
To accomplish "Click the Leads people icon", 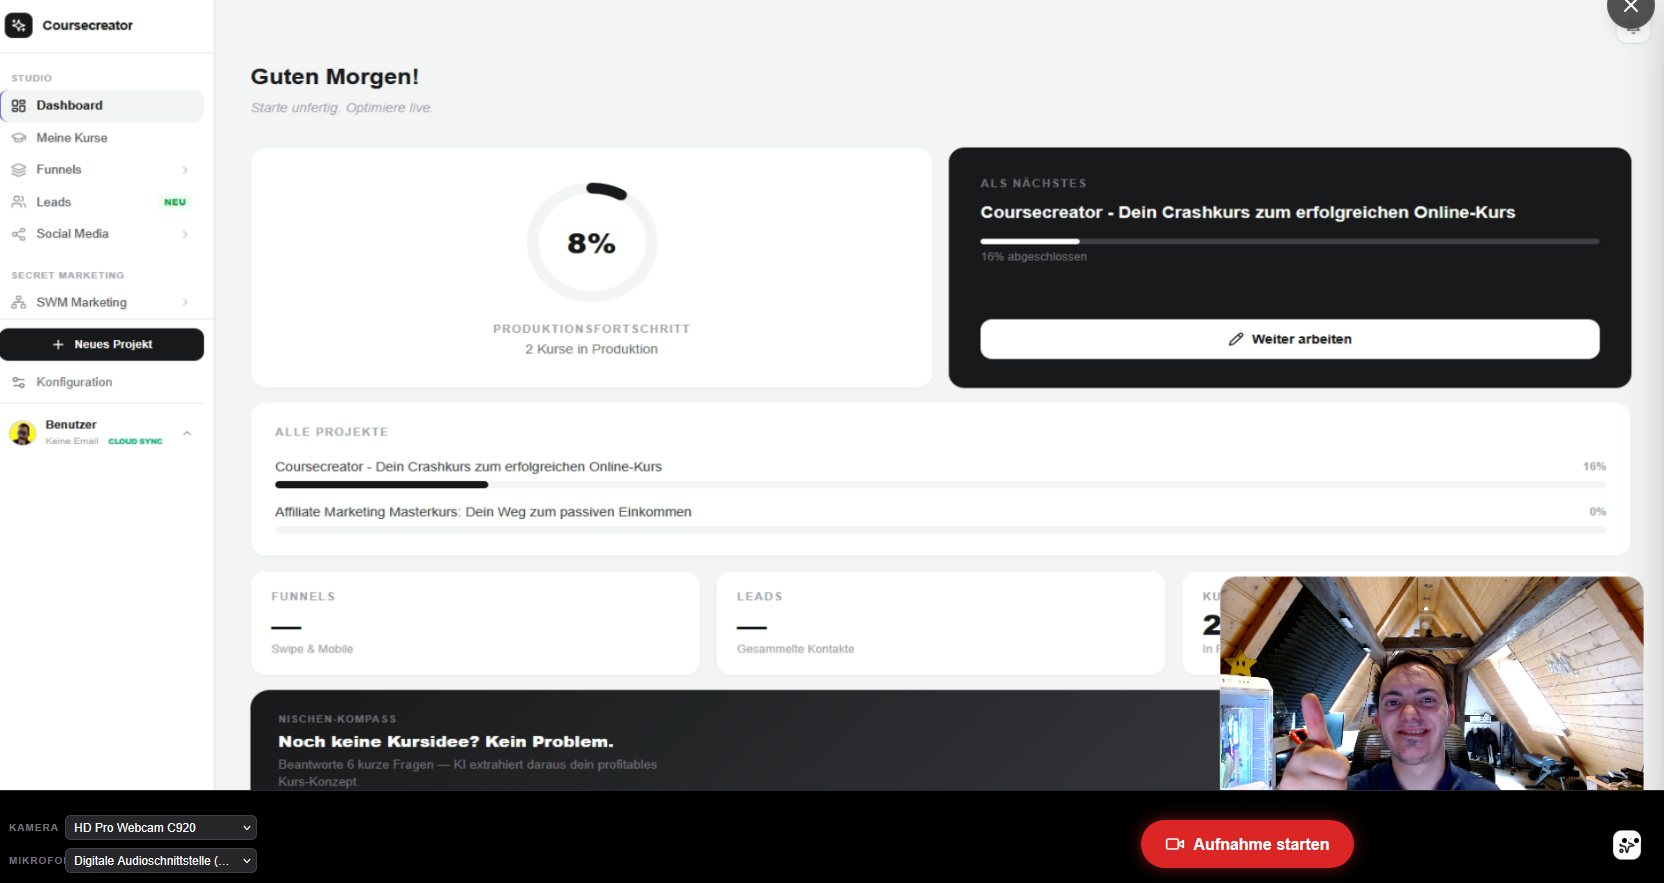I will click(x=18, y=202).
